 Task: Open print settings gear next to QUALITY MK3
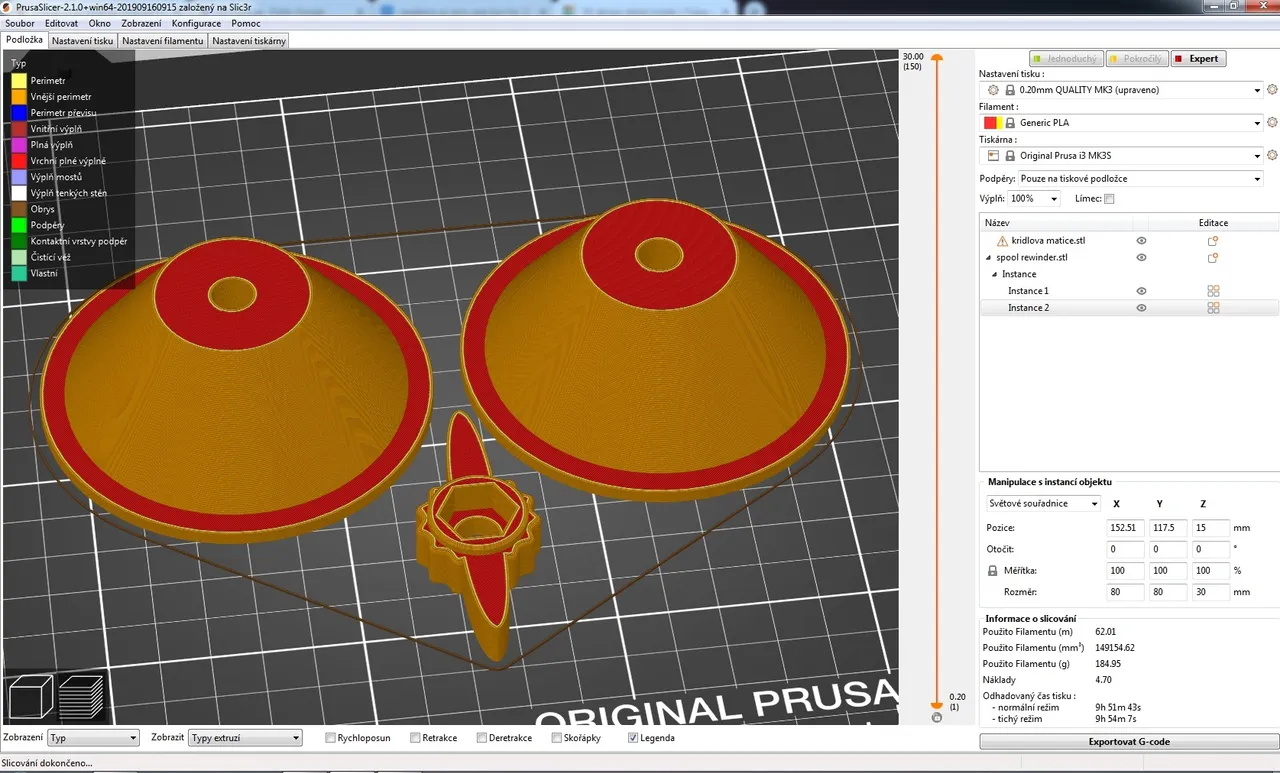(1272, 90)
